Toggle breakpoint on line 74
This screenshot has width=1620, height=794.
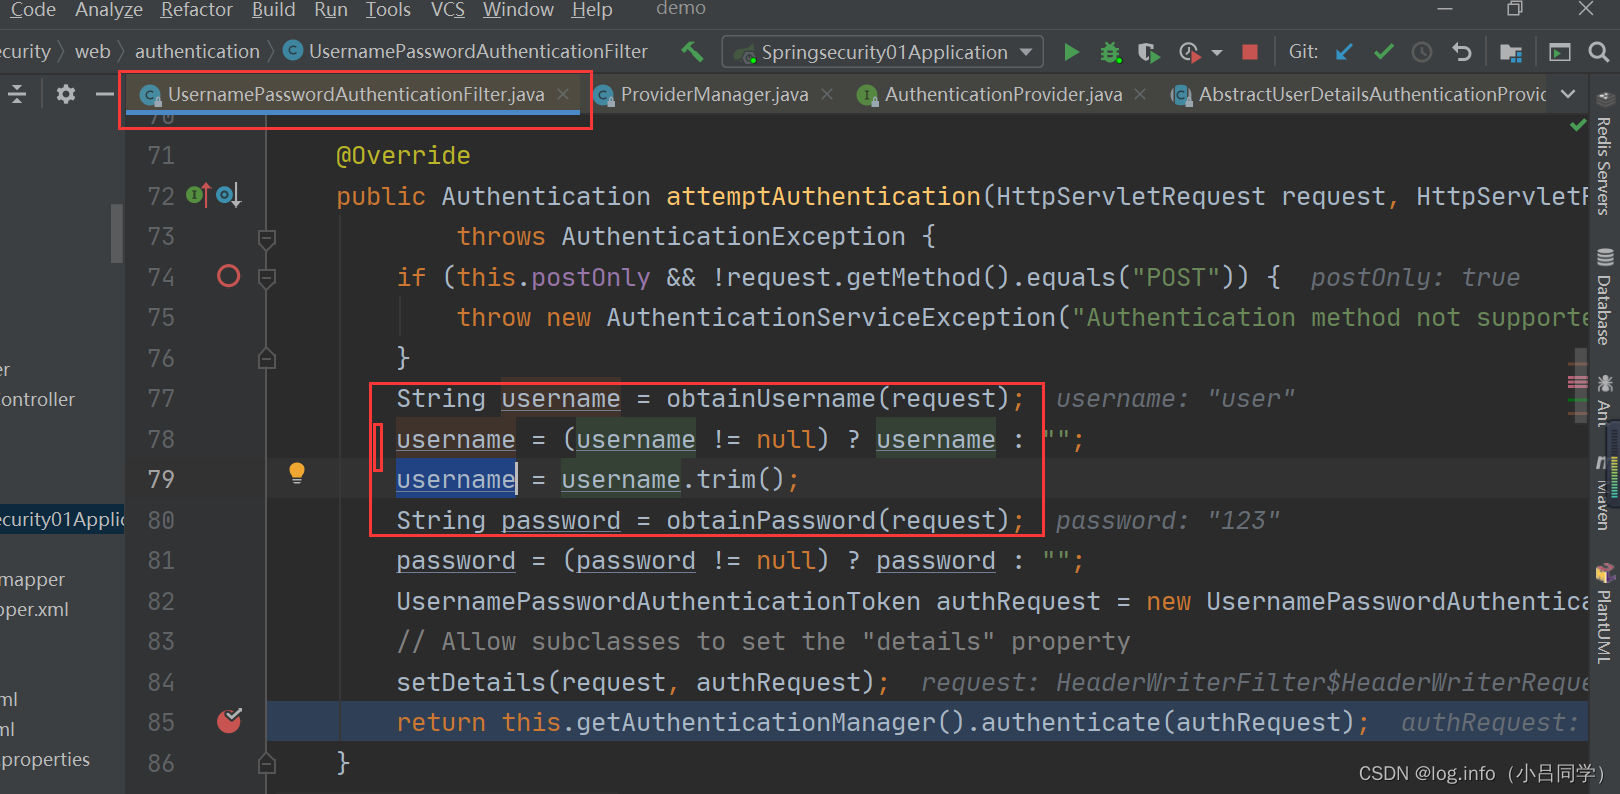pyautogui.click(x=229, y=276)
